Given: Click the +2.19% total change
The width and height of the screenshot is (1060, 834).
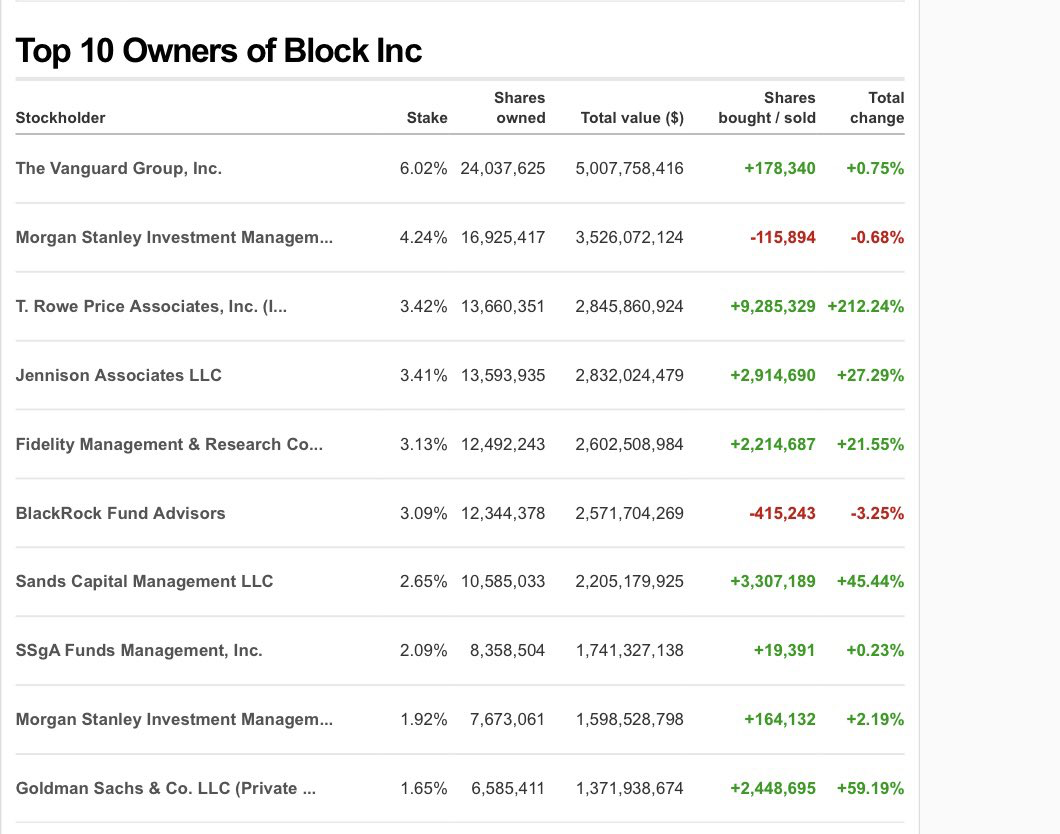Looking at the screenshot, I should coord(875,719).
